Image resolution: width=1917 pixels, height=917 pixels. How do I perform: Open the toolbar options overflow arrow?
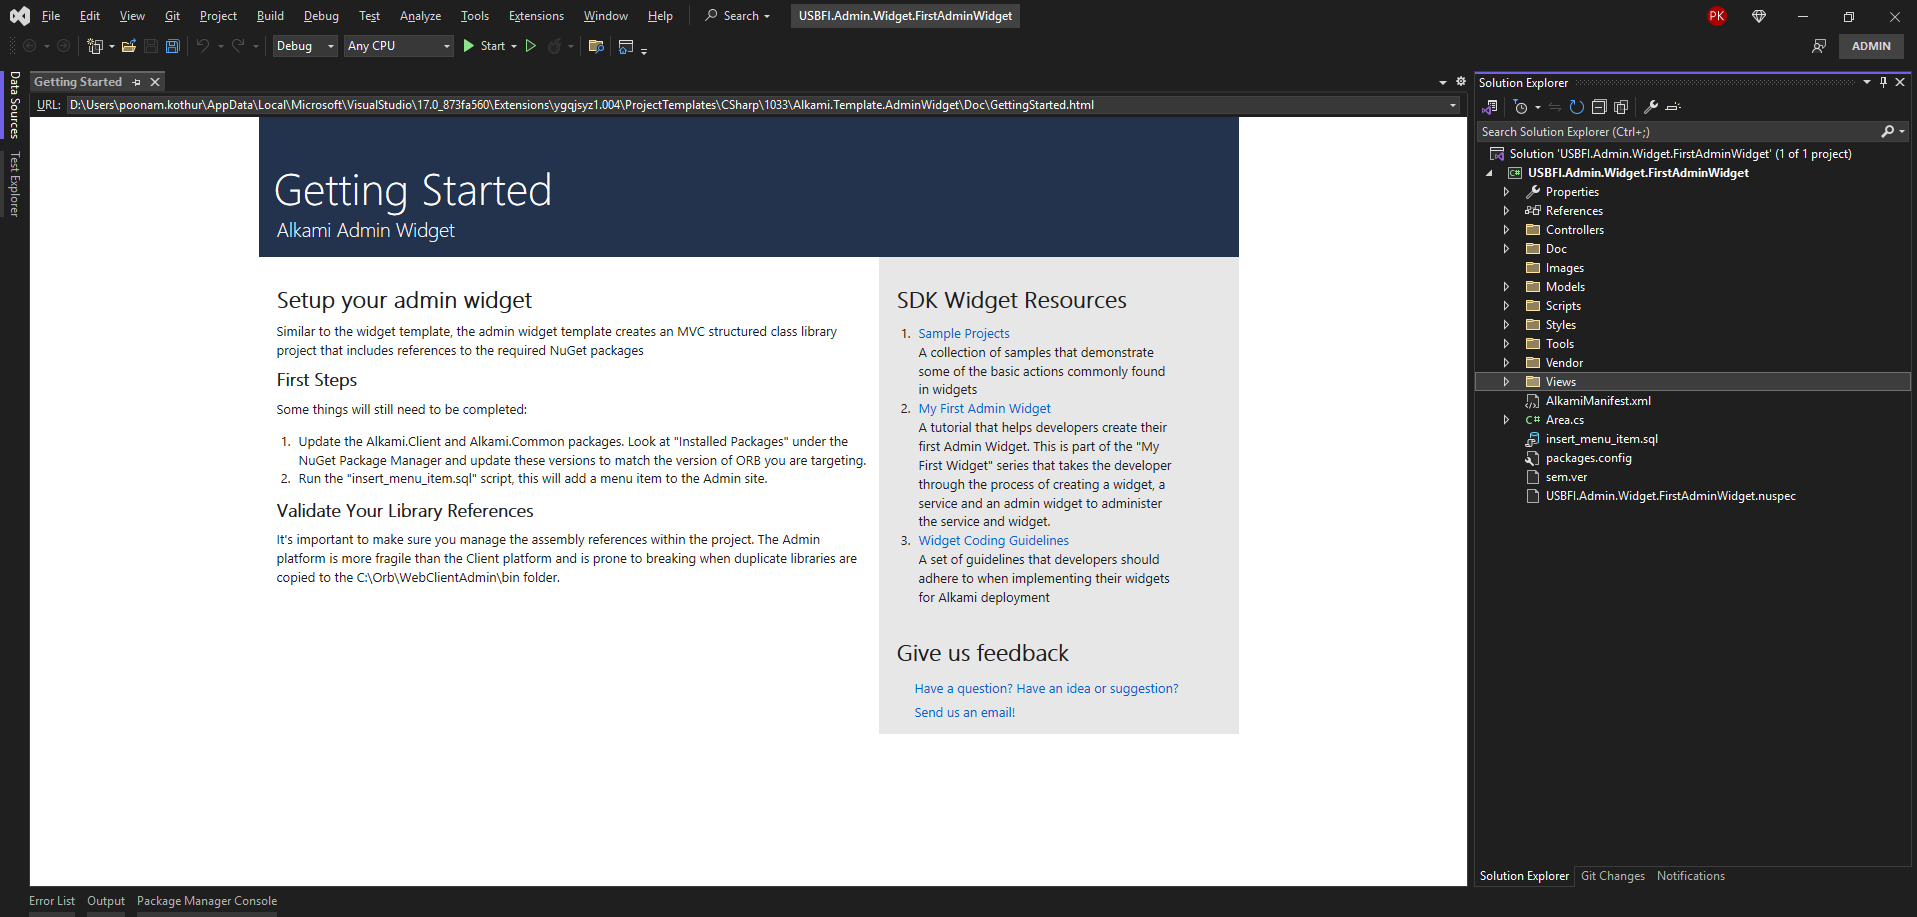pyautogui.click(x=644, y=50)
